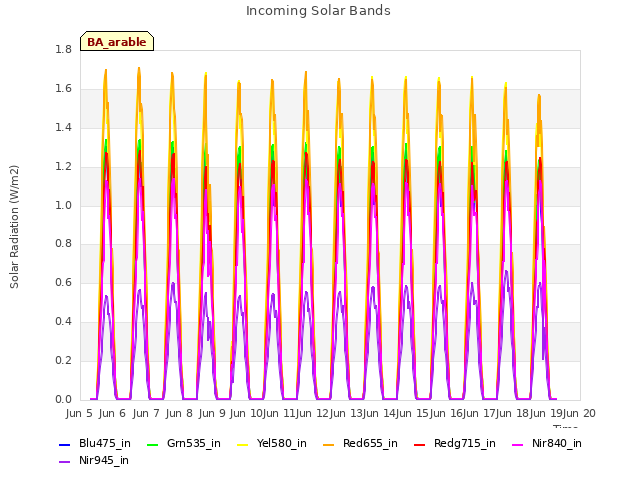Viewport: 640px width, 480px height.
Task: Click the Blu475_in legend color marker
Action: coord(64,444)
